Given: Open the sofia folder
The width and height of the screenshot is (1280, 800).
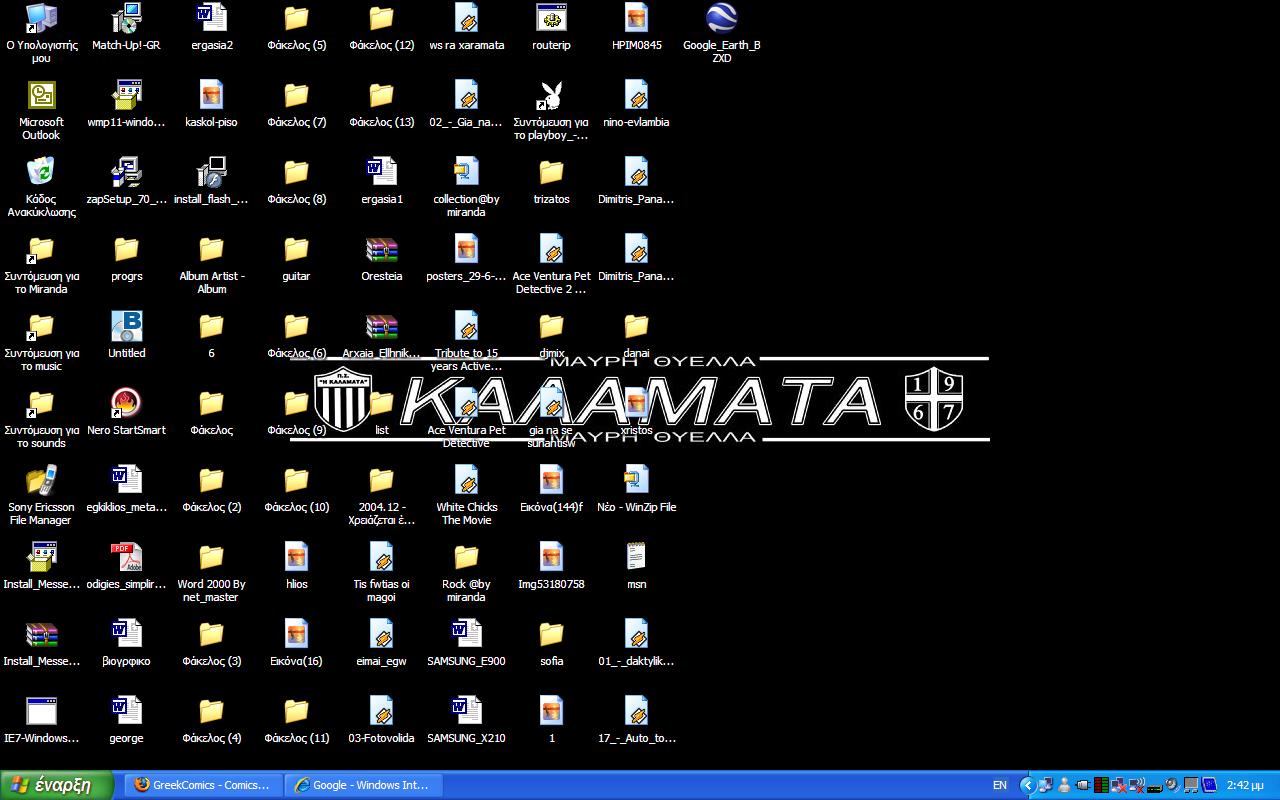Looking at the screenshot, I should pyautogui.click(x=551, y=634).
